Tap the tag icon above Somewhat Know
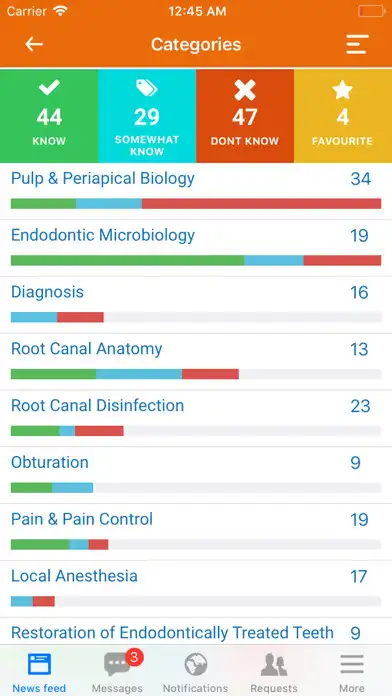392x696 pixels. [147, 88]
